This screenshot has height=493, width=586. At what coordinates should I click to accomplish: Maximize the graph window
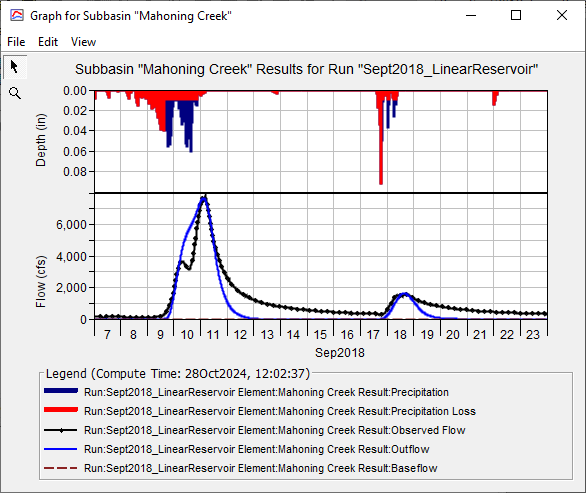tap(516, 15)
